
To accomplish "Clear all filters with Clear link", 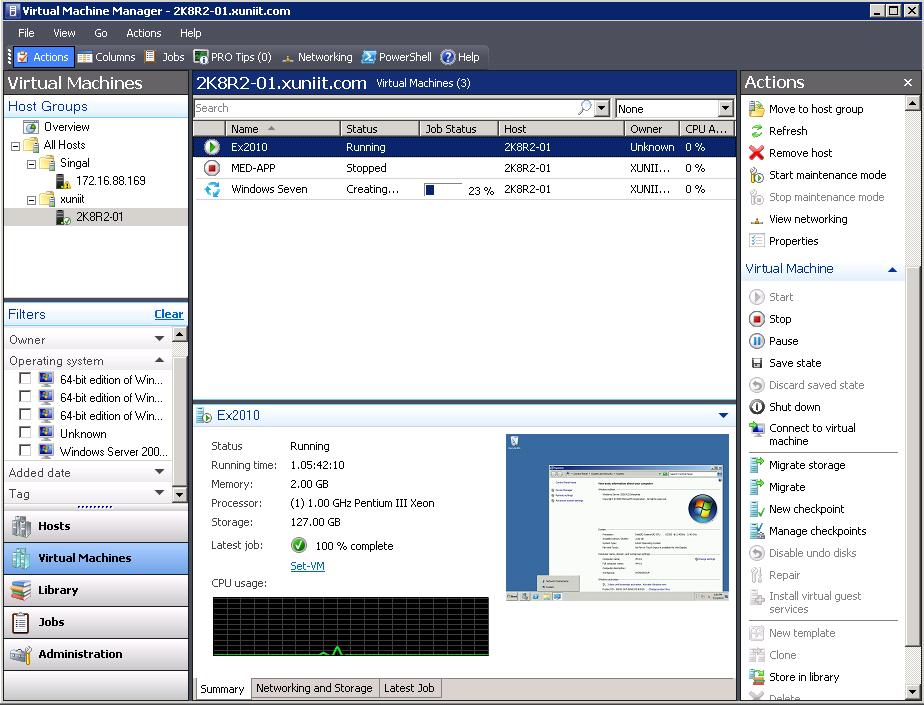I will [169, 314].
